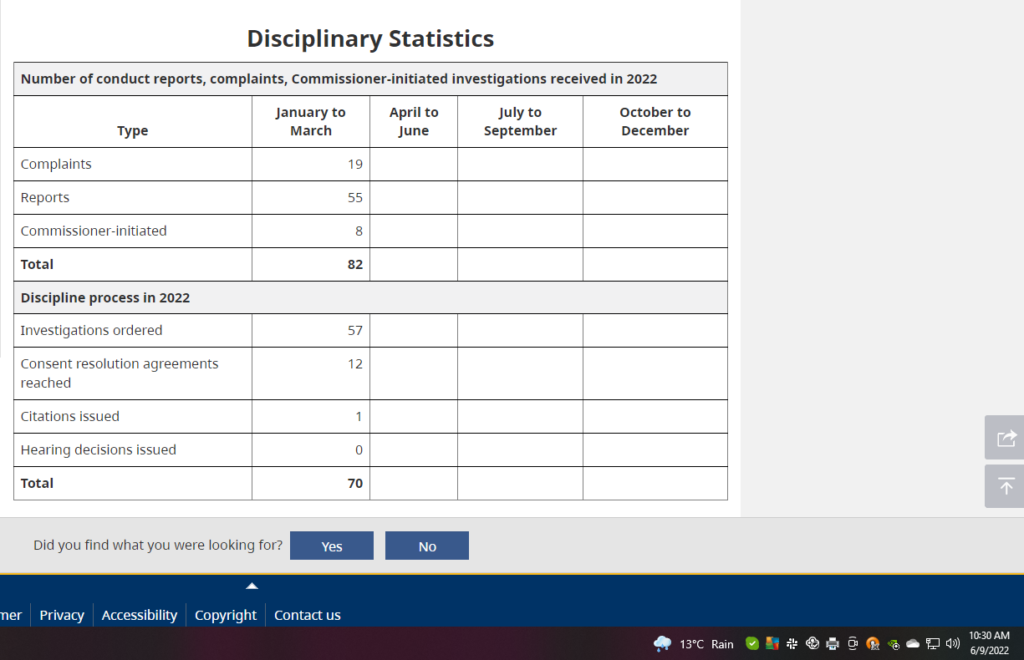This screenshot has width=1024, height=660.
Task: Click the Citations issued row label
Action: [70, 416]
